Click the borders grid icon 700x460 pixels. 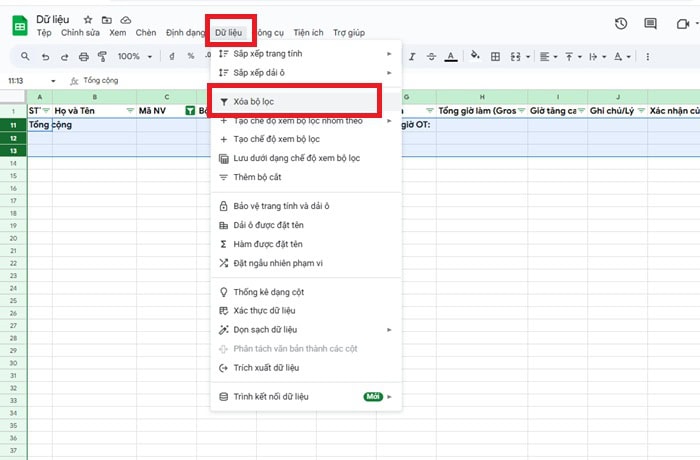pos(495,57)
